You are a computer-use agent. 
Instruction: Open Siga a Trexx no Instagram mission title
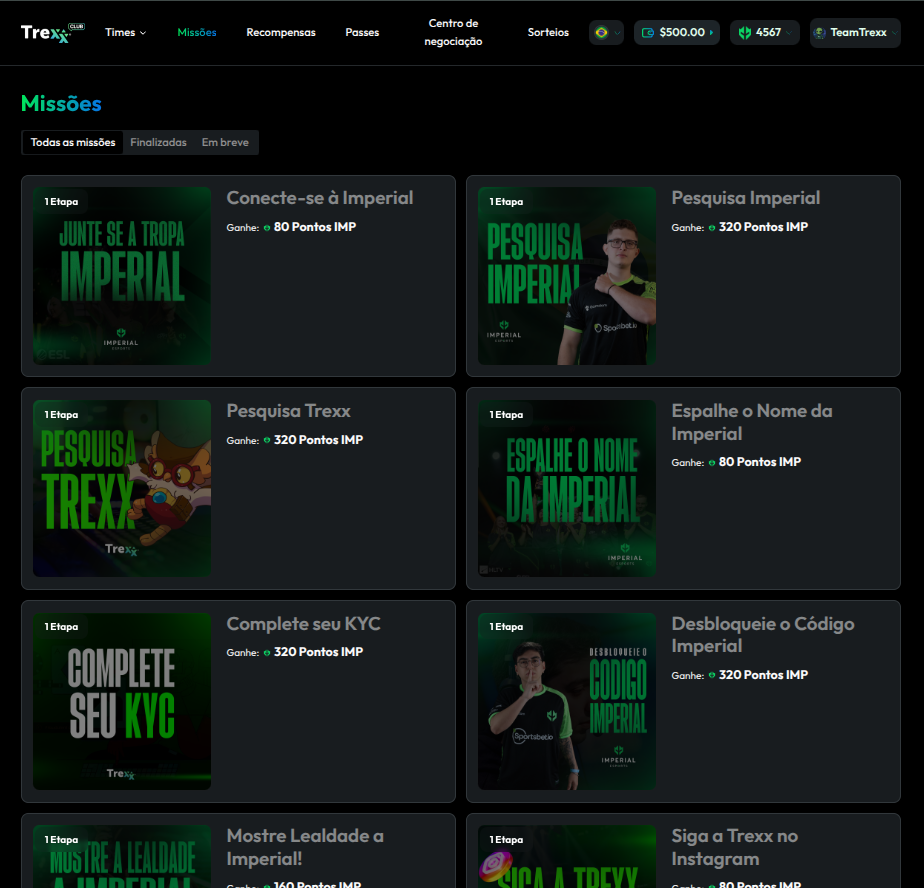pos(735,847)
